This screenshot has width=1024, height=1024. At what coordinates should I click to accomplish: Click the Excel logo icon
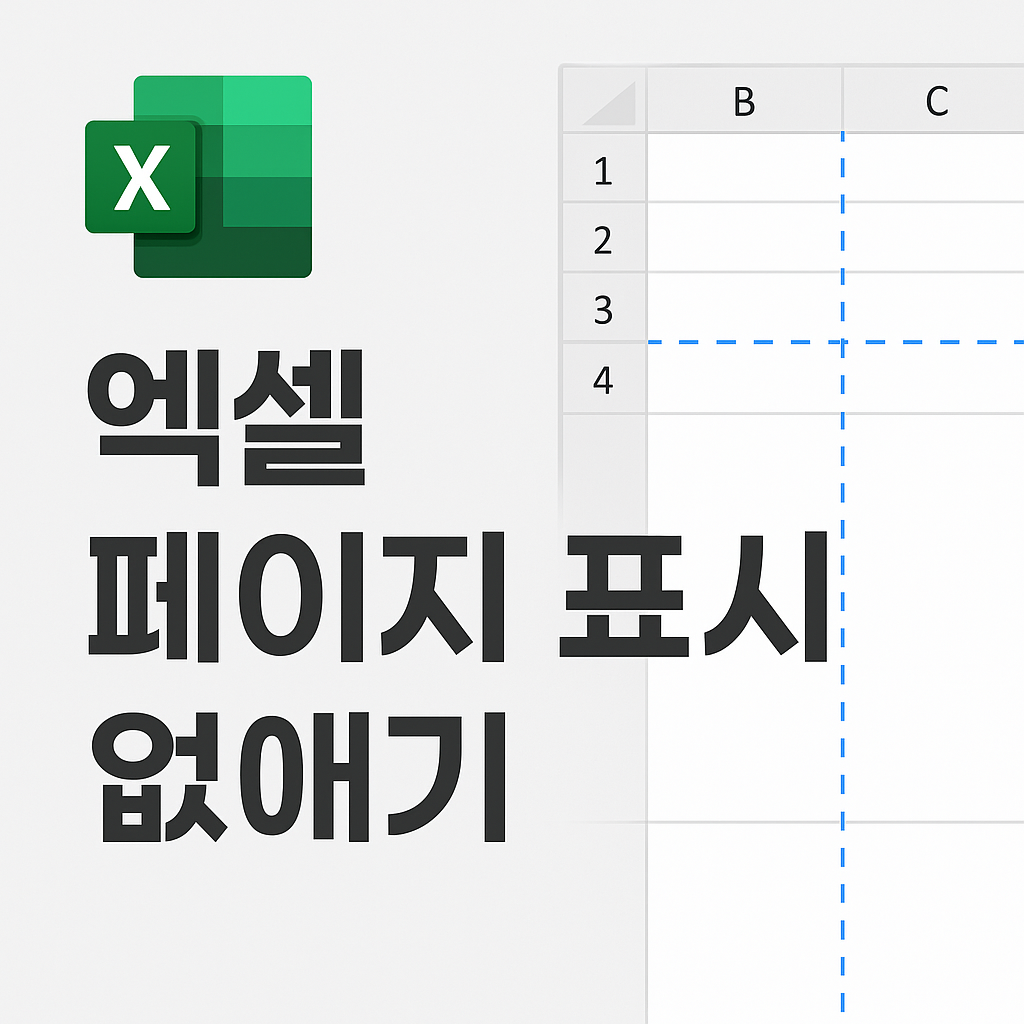point(199,176)
